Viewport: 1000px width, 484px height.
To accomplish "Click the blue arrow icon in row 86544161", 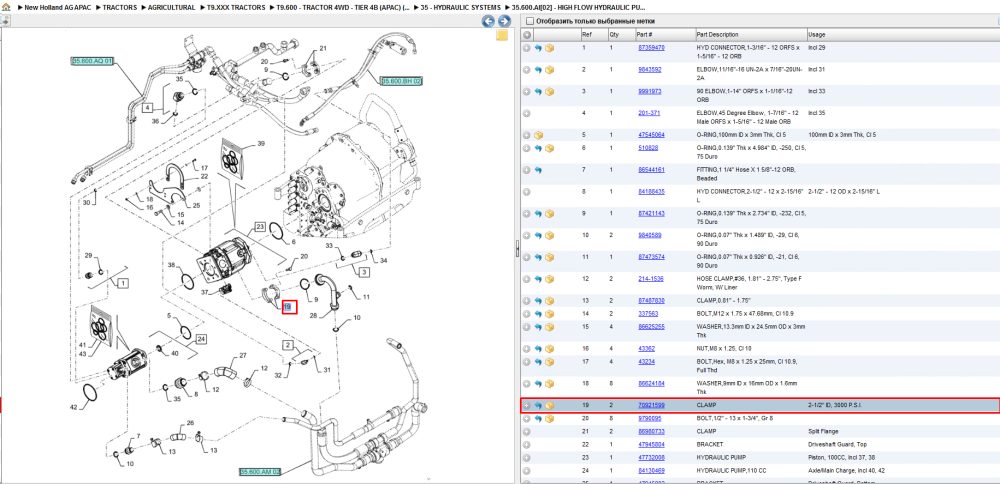I will click(538, 170).
